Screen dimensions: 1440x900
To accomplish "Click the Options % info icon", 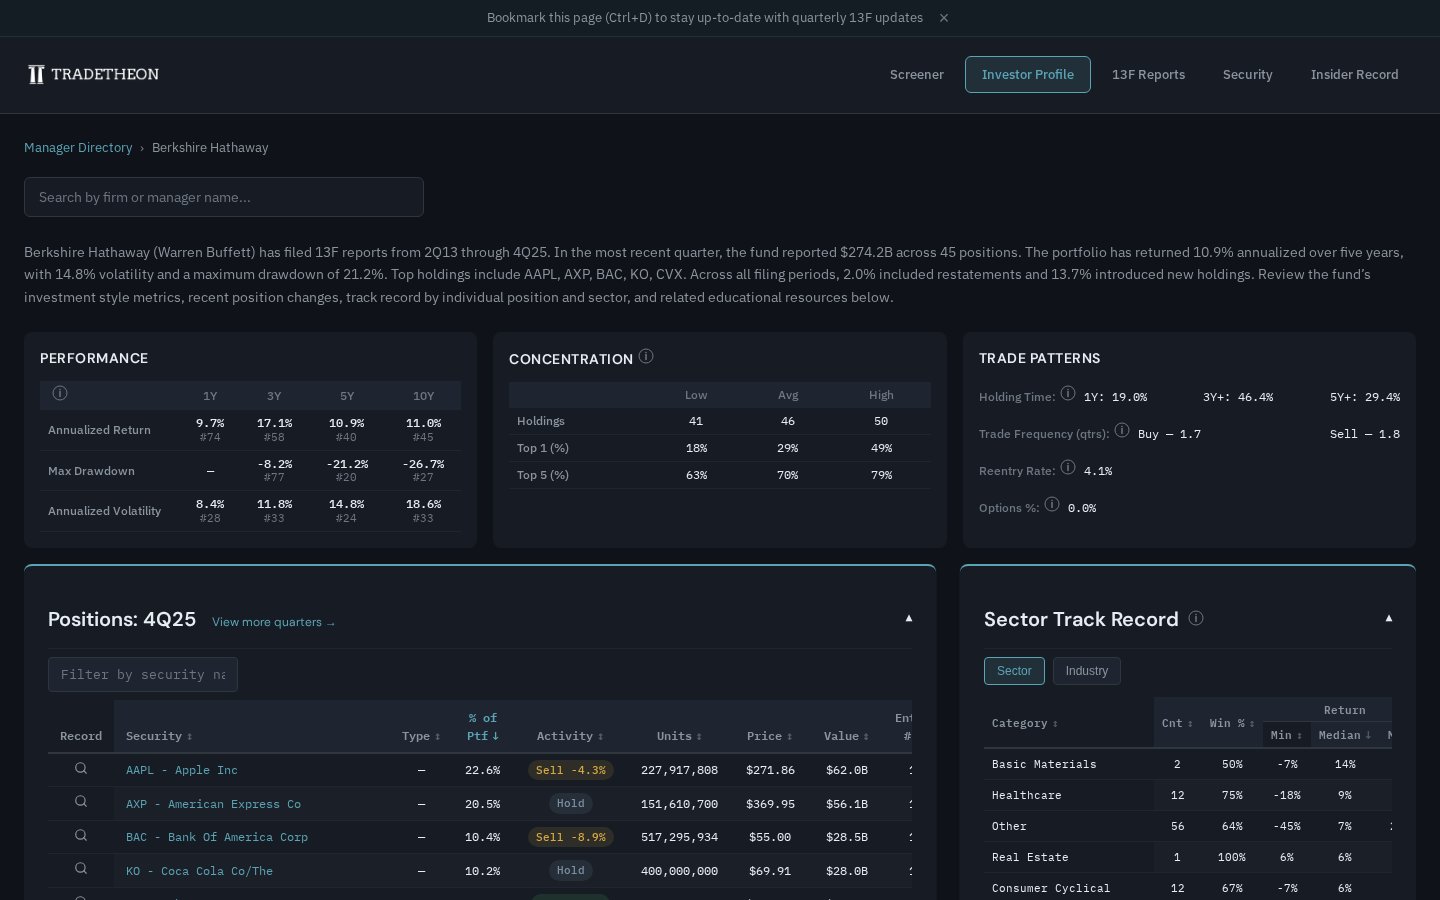I will 1052,504.
